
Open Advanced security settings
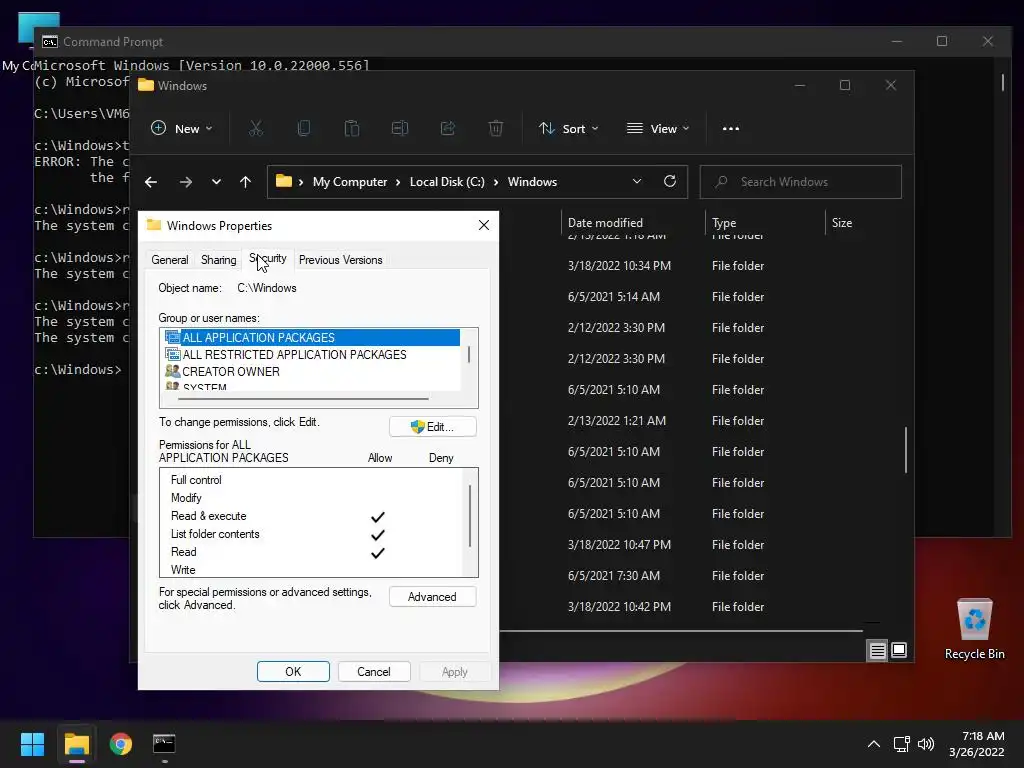click(432, 597)
